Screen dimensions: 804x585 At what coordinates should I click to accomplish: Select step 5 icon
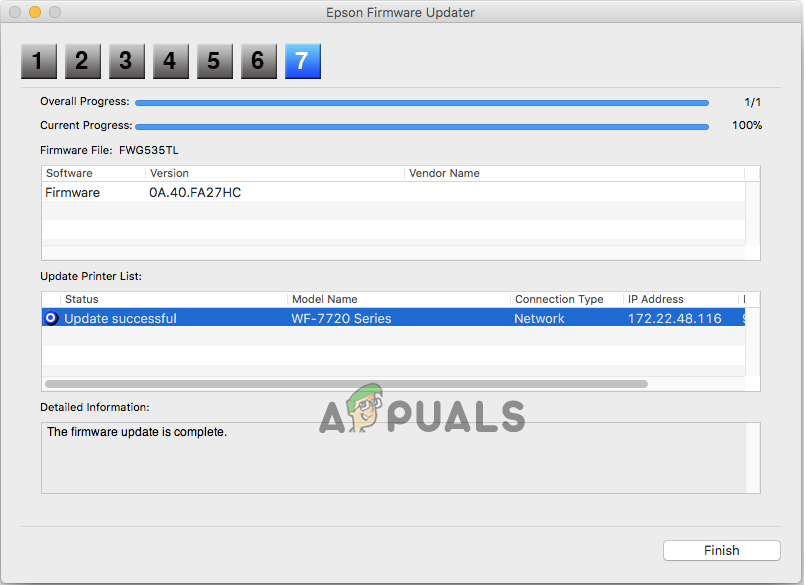[215, 61]
